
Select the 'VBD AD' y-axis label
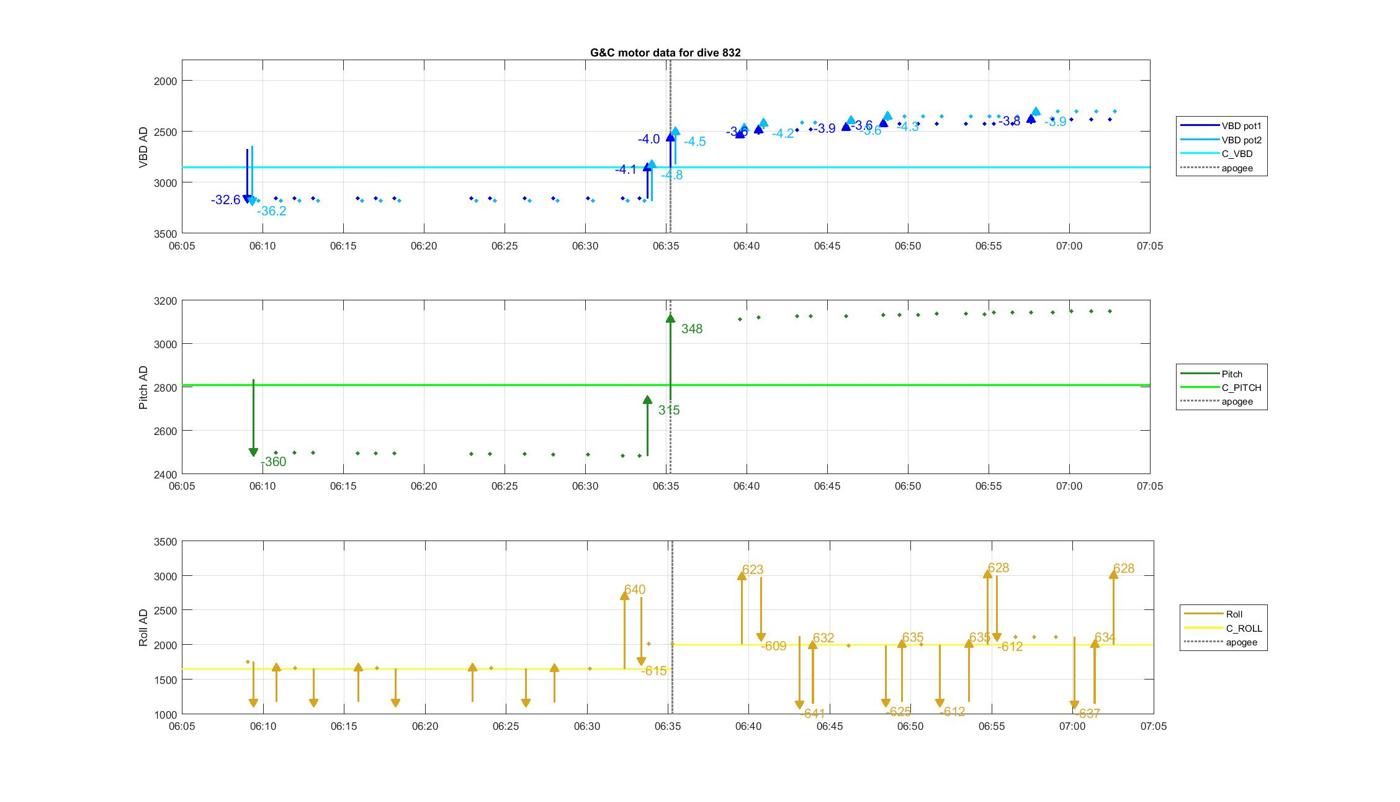(143, 146)
